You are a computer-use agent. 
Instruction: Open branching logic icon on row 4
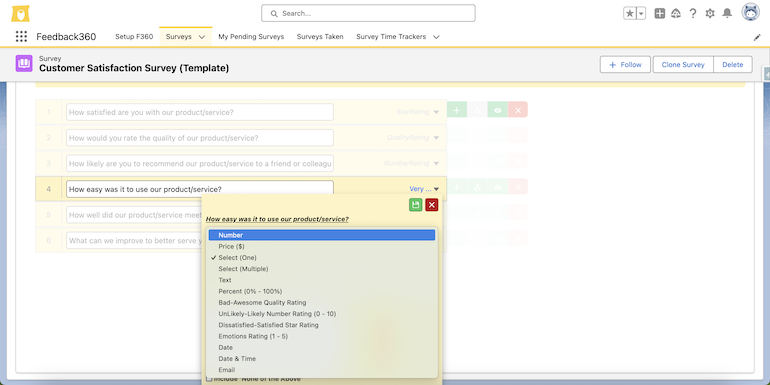tap(477, 187)
